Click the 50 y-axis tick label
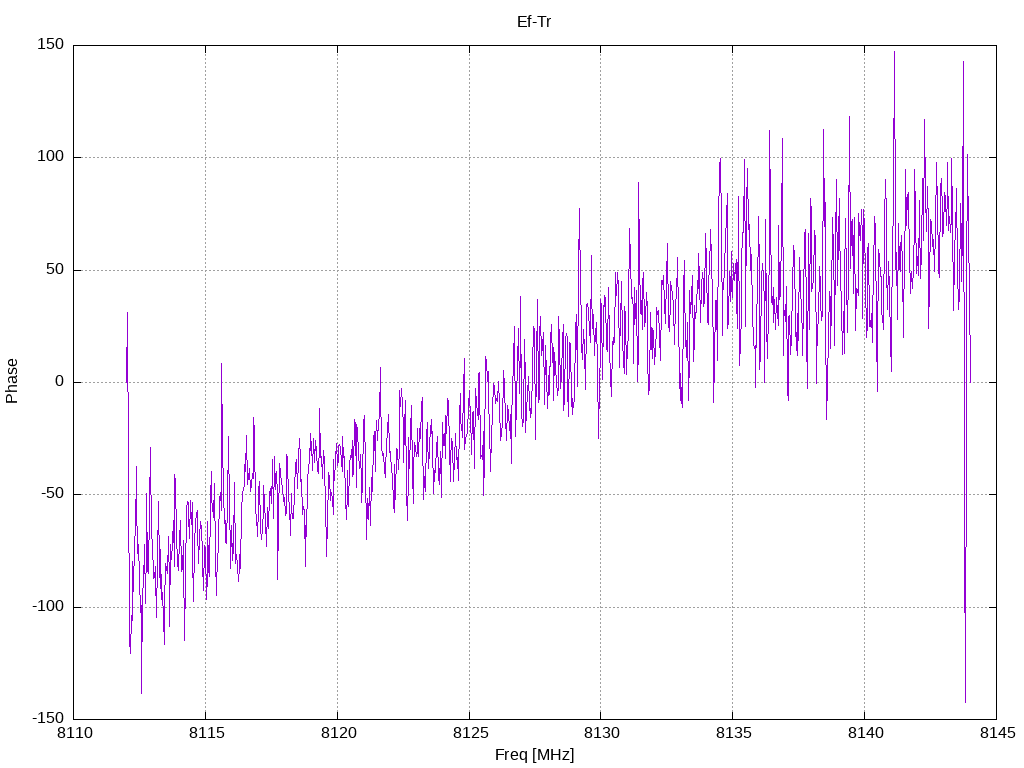1024x768 pixels. click(55, 269)
